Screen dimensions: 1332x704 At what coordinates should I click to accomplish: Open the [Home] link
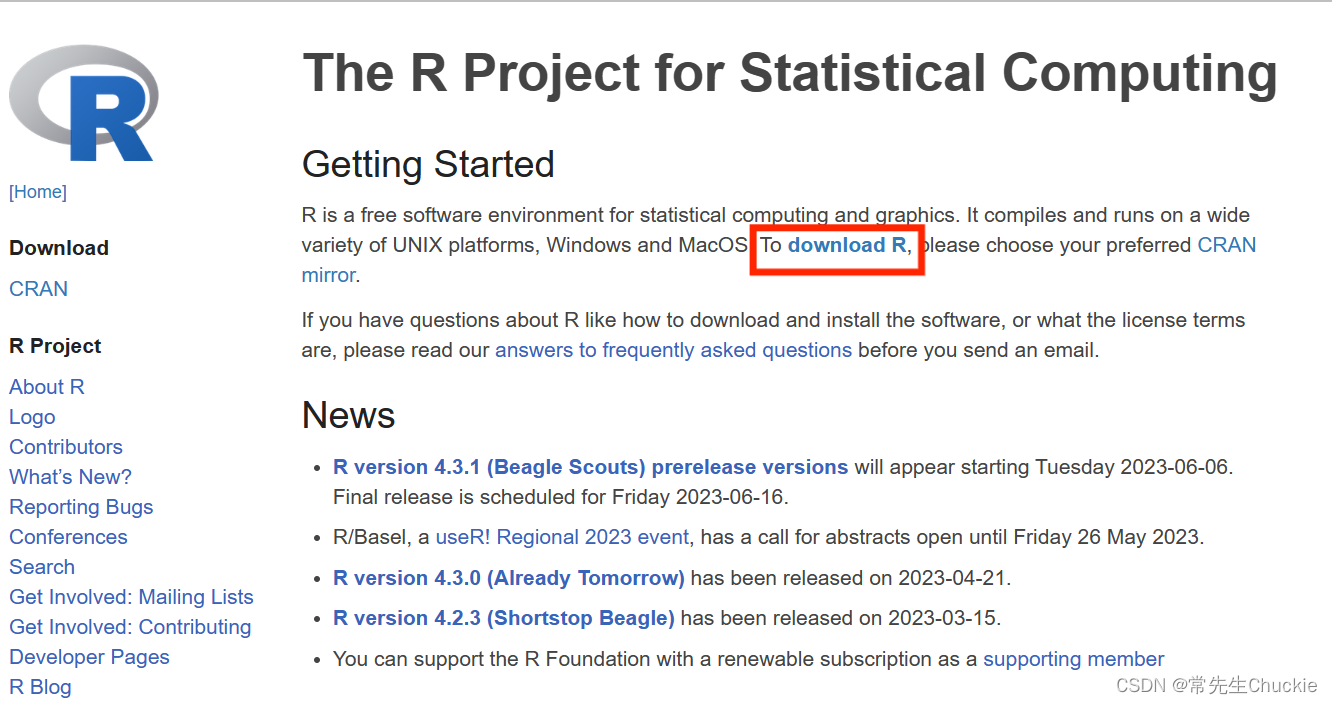coord(38,192)
